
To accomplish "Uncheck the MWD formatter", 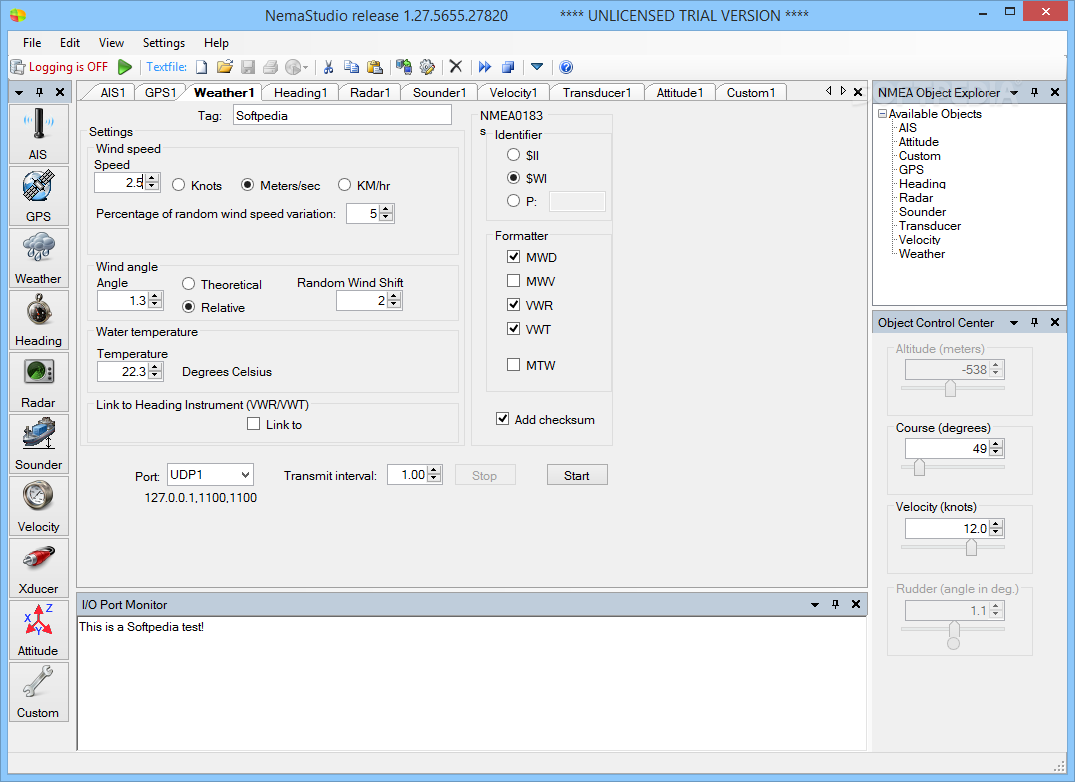I will point(531,257).
